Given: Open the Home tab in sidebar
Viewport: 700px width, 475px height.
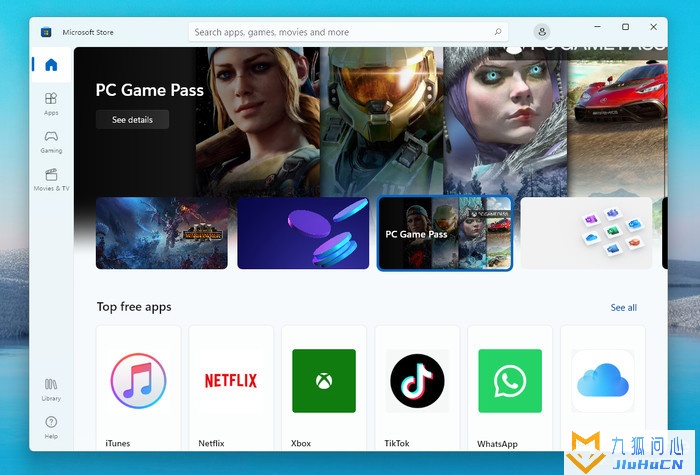Looking at the screenshot, I should [x=51, y=65].
